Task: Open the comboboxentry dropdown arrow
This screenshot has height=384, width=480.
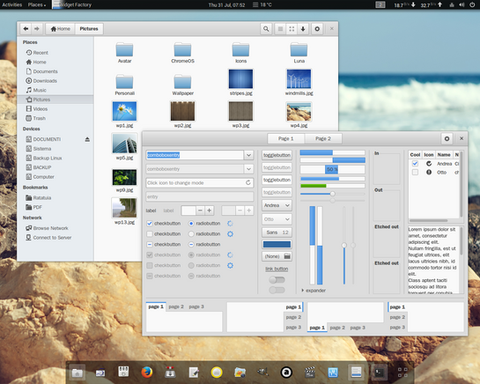Action: point(249,155)
